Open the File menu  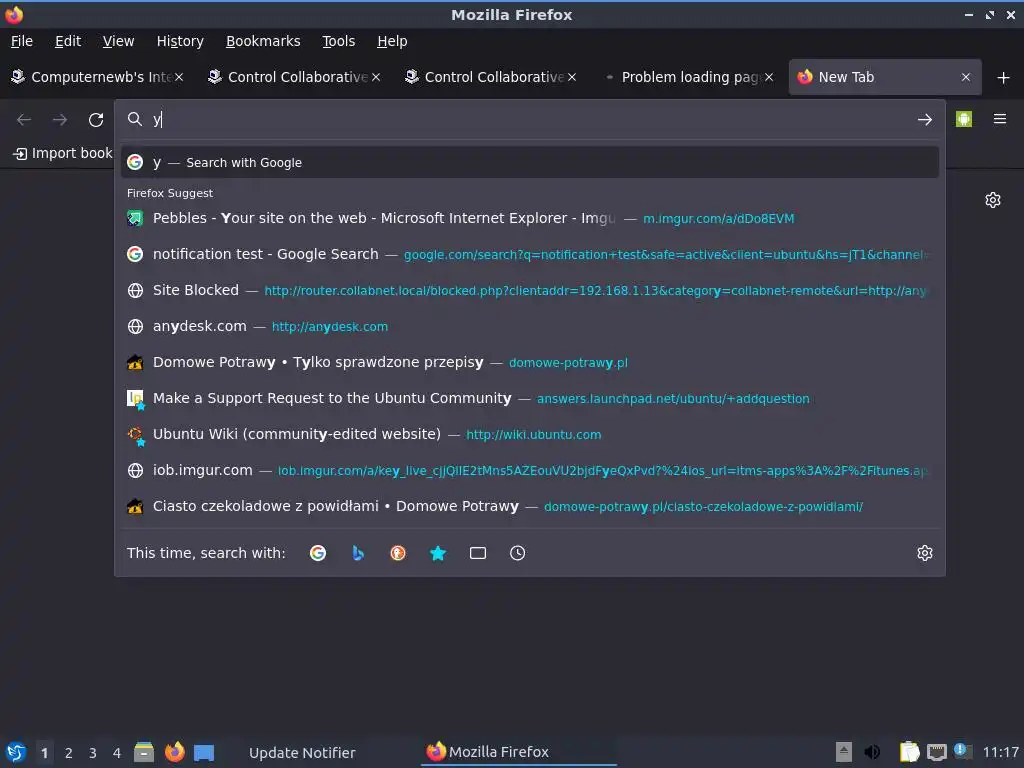(22, 41)
